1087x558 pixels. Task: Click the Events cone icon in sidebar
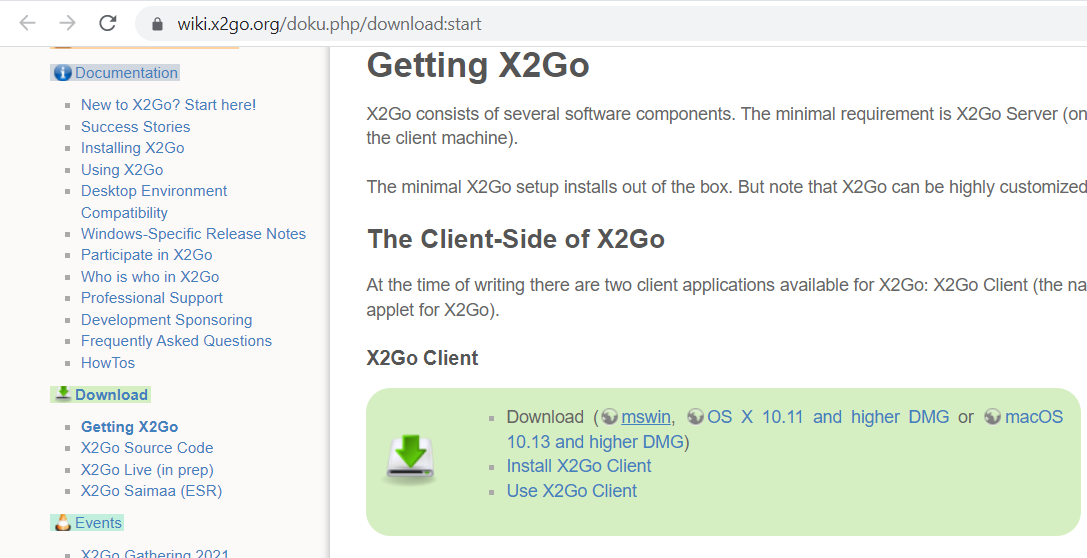pyautogui.click(x=63, y=523)
